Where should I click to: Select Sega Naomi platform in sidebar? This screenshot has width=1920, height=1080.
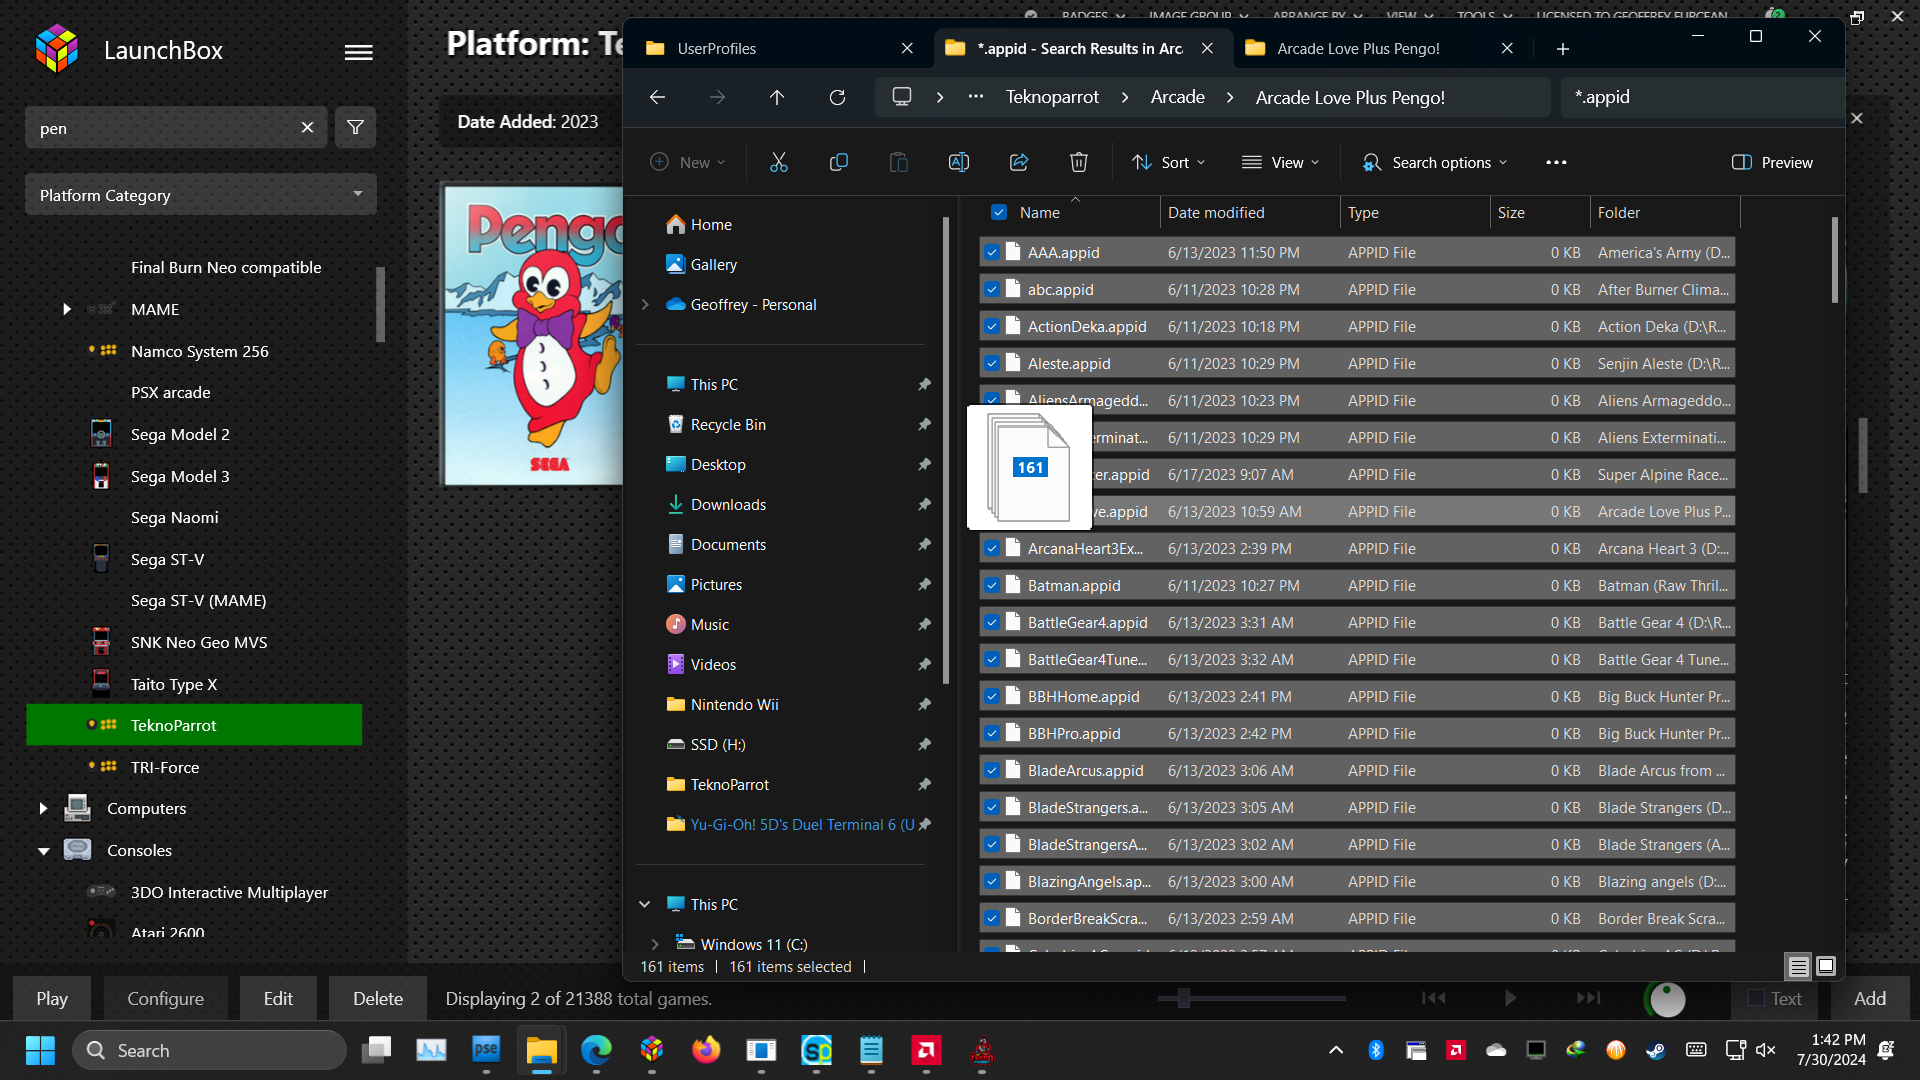click(174, 517)
